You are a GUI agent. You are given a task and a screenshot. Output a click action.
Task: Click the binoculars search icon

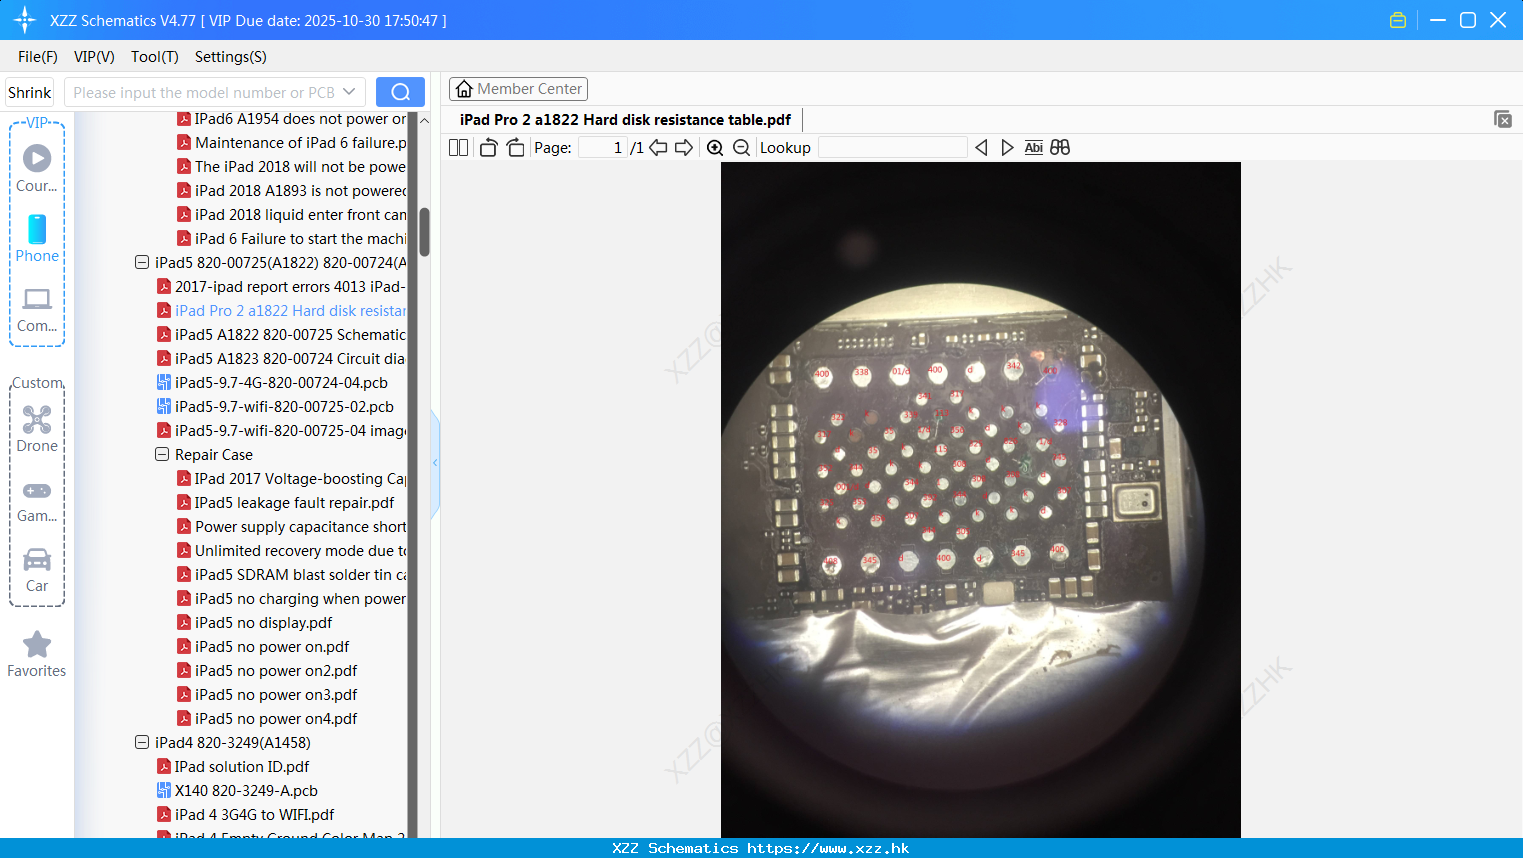1060,147
